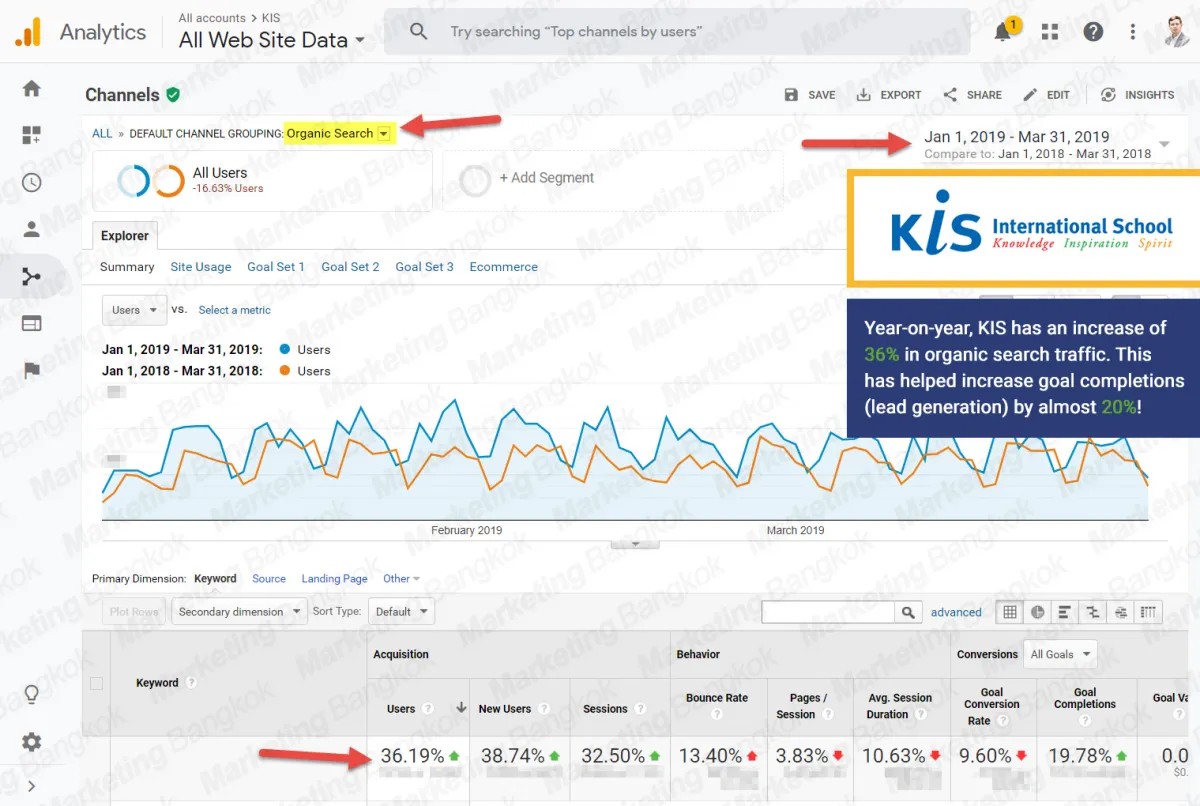This screenshot has height=806, width=1200.
Task: Tick the select-all checkbox in the table header
Action: coord(96,684)
